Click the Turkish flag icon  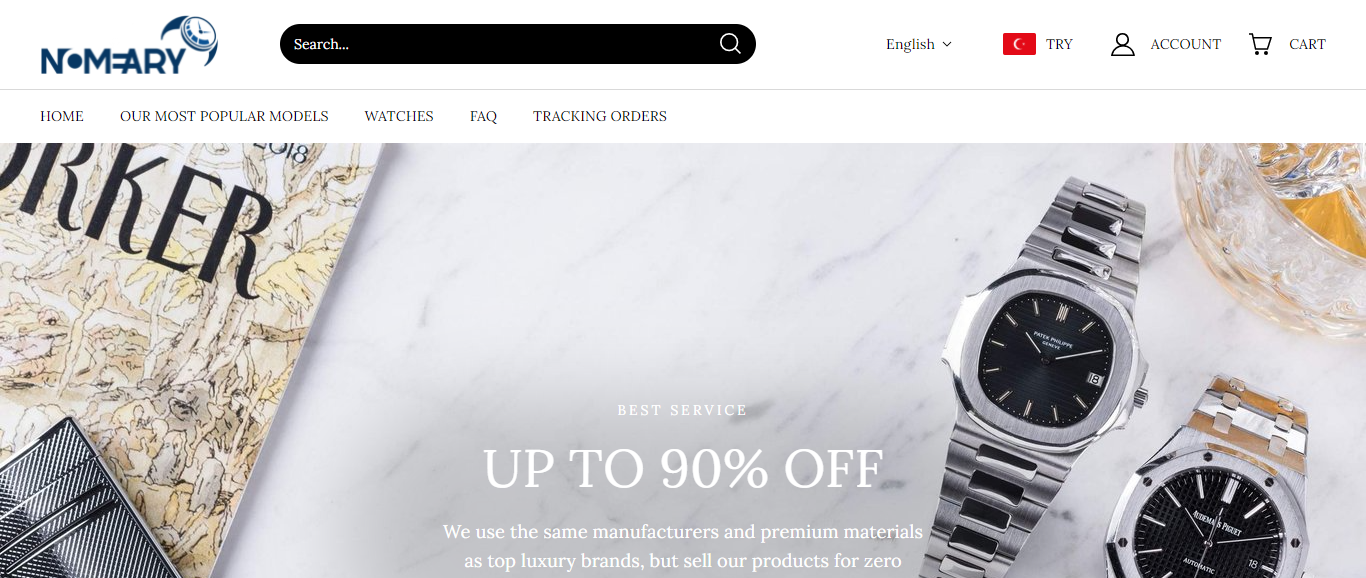click(x=1019, y=44)
